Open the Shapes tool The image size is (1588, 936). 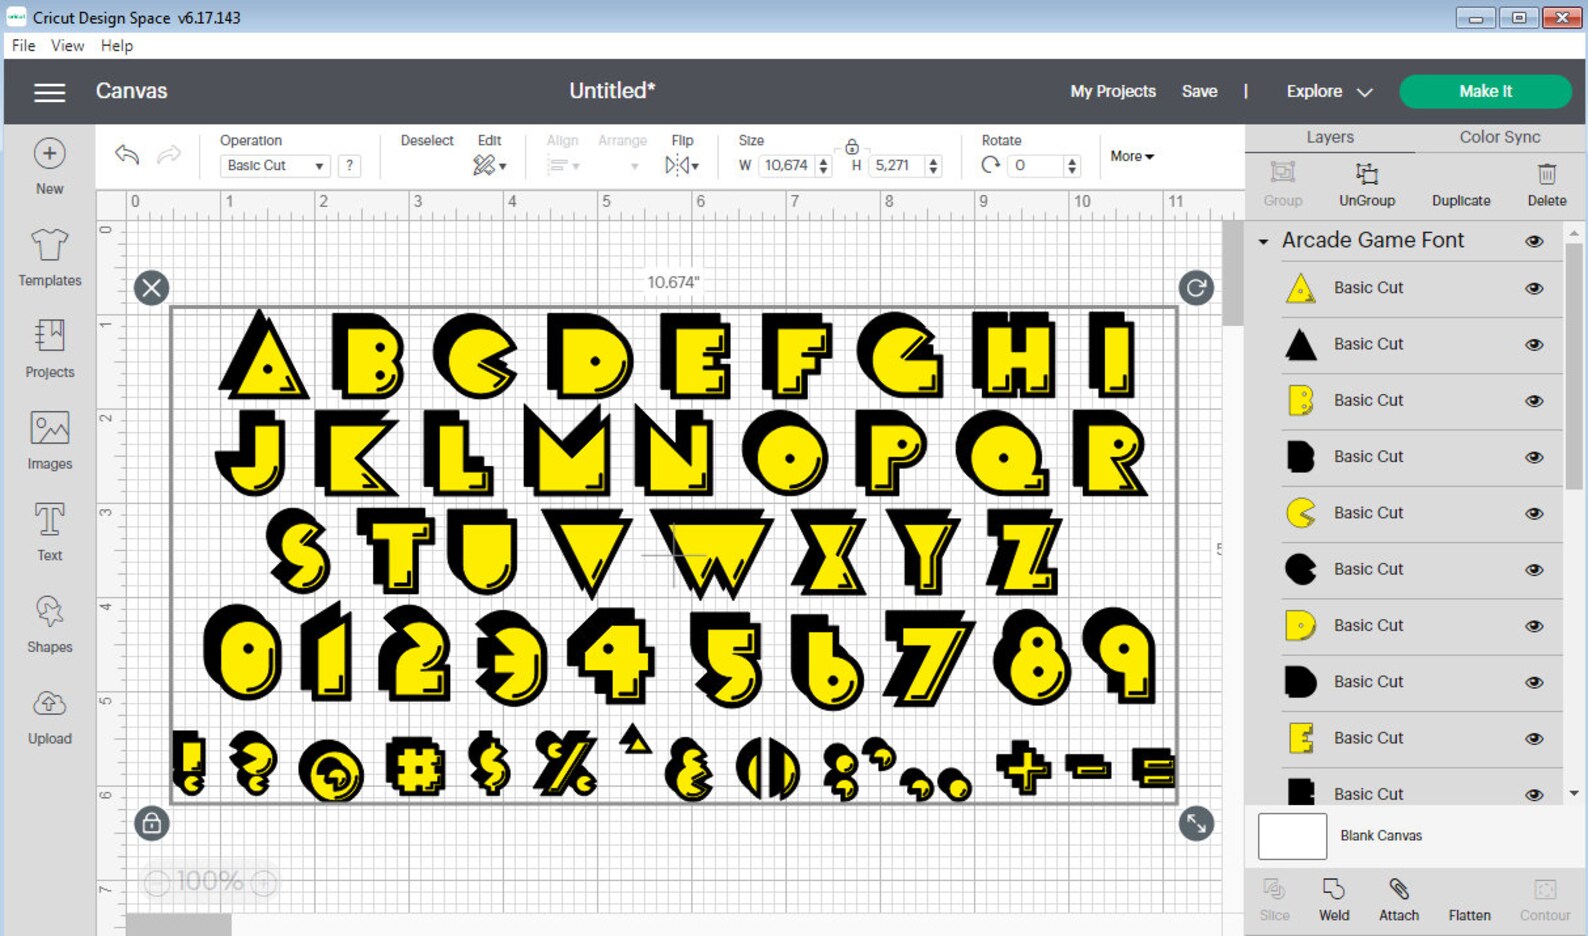click(49, 611)
